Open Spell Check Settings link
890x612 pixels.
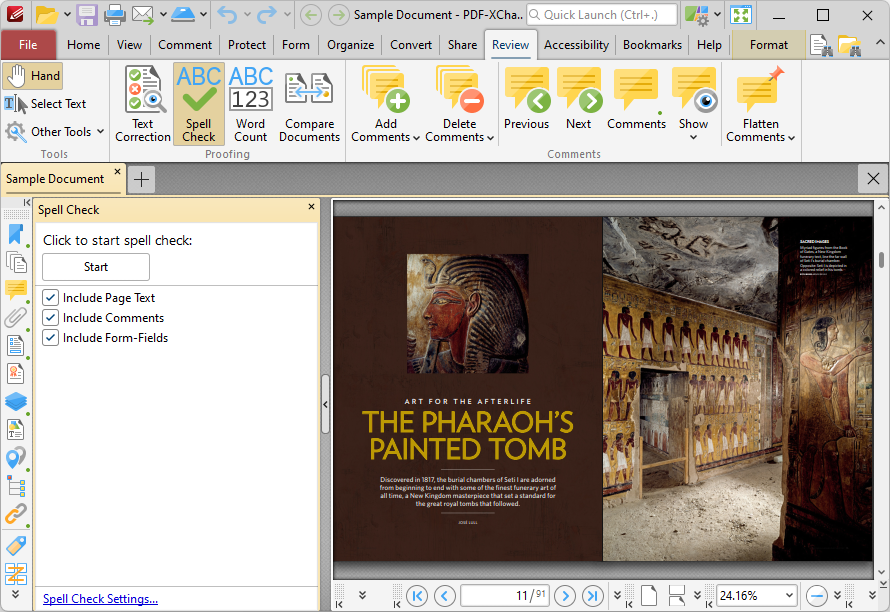(x=100, y=598)
